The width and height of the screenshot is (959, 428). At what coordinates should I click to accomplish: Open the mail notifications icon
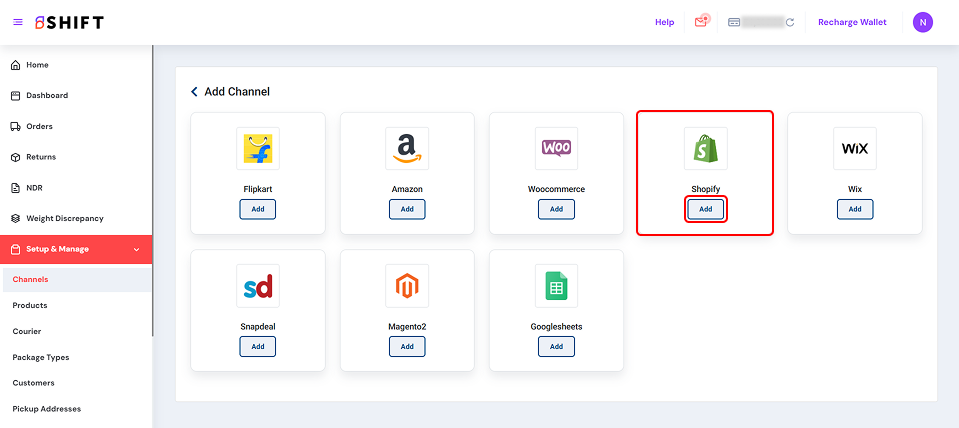(x=701, y=22)
